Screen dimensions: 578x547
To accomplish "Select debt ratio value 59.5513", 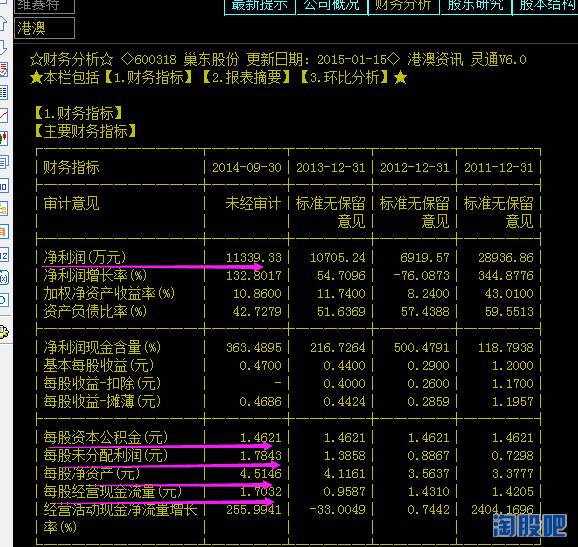I will coord(509,312).
